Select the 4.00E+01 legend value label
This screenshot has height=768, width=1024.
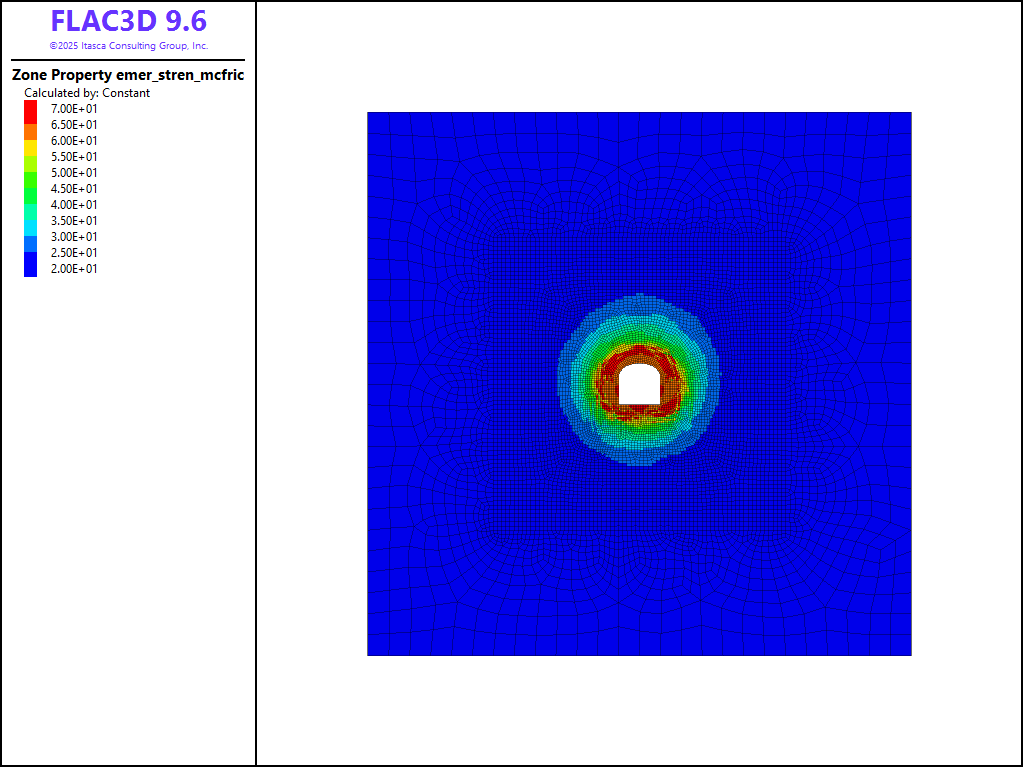(x=75, y=205)
